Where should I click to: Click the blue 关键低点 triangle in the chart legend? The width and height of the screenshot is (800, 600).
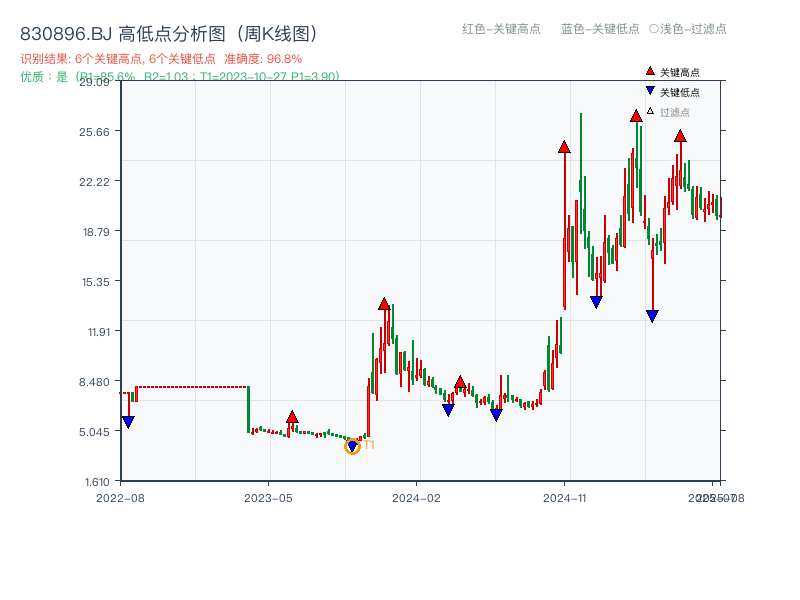pos(649,91)
